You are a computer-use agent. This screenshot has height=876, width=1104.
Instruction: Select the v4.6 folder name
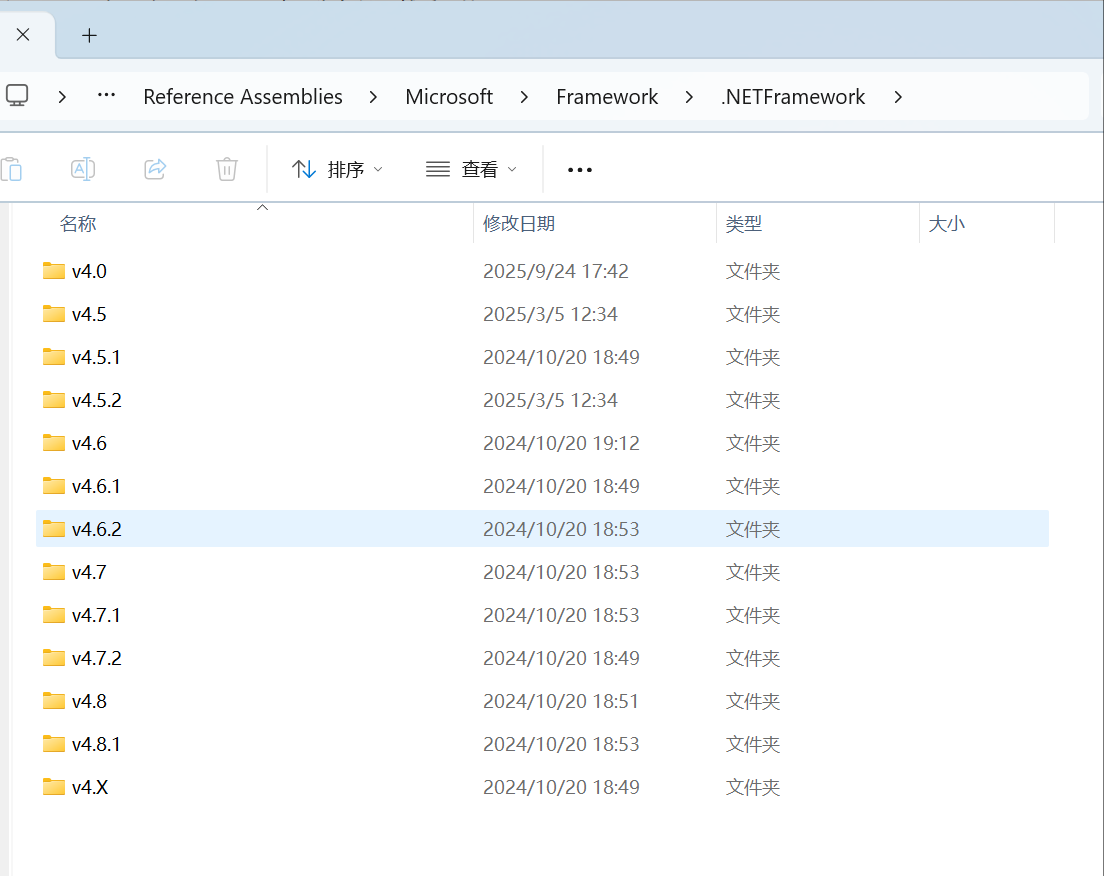(89, 443)
